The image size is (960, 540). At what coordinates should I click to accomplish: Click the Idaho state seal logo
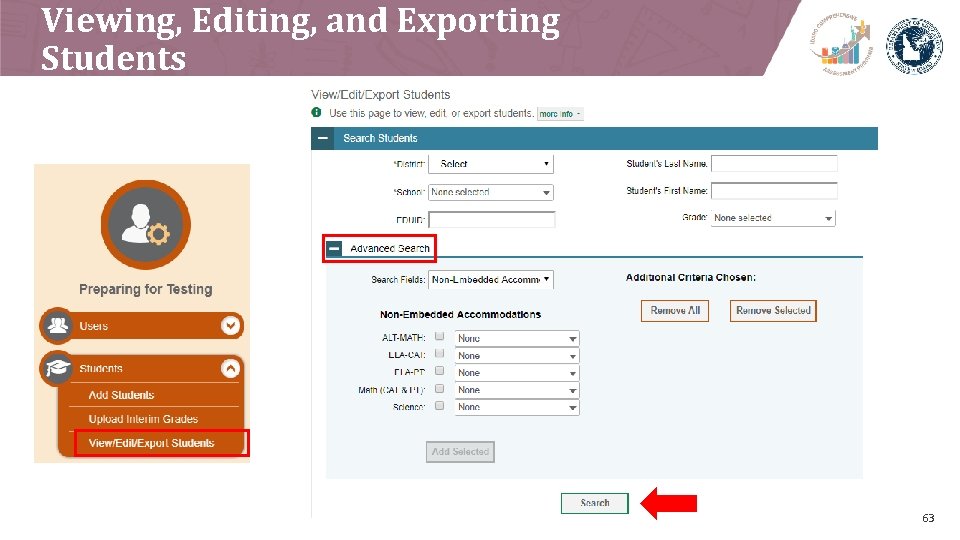915,46
